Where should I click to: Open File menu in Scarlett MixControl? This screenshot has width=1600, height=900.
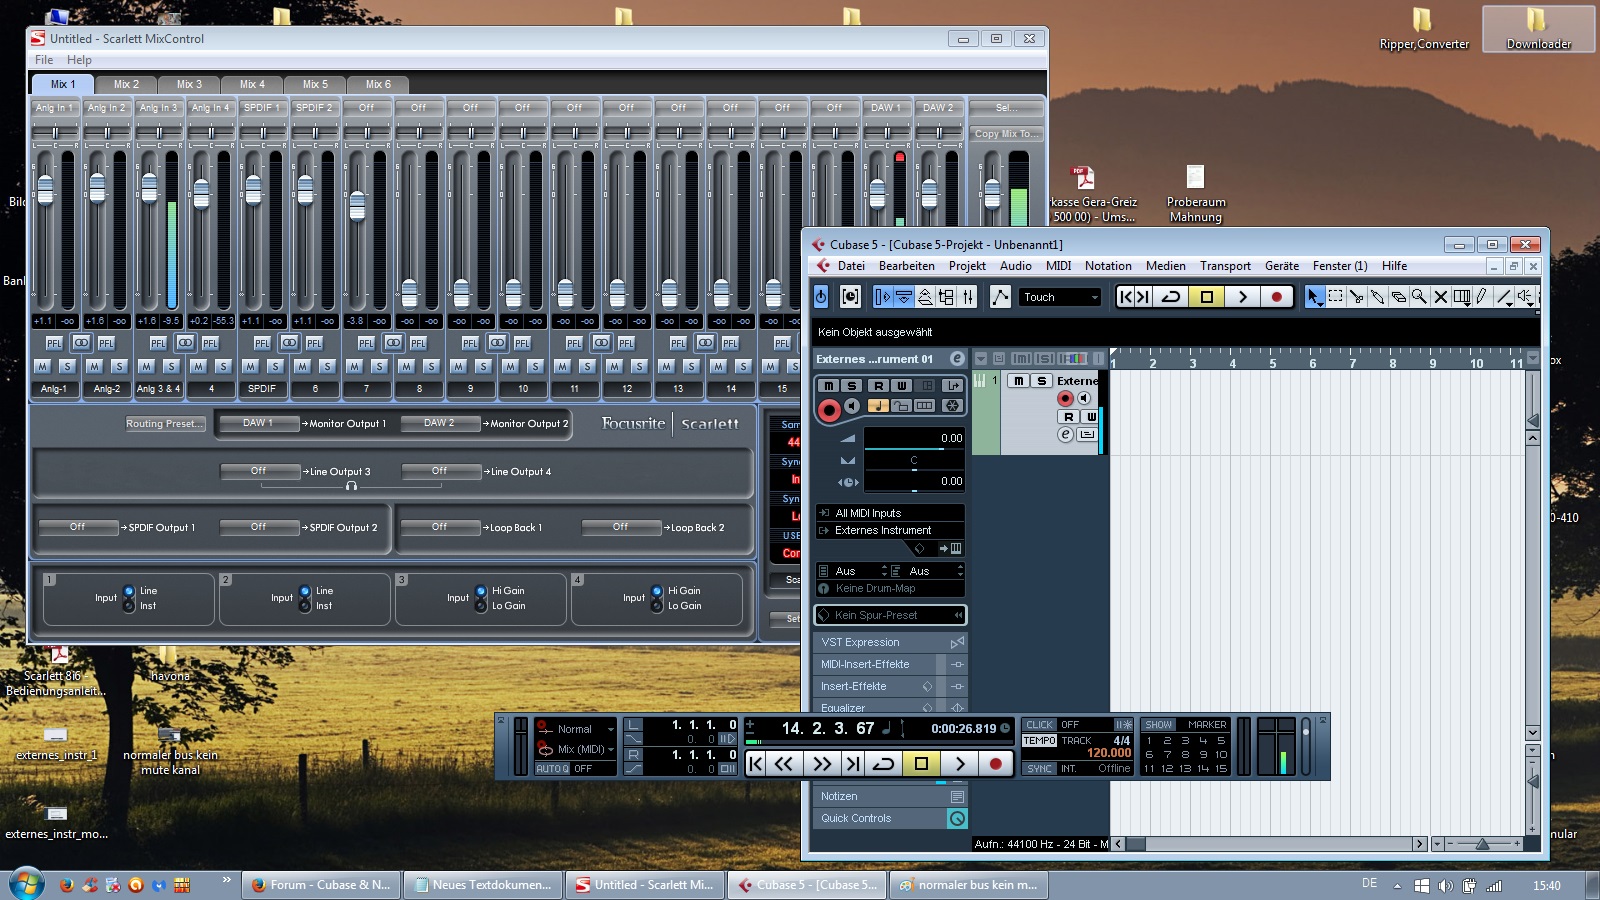coord(44,60)
